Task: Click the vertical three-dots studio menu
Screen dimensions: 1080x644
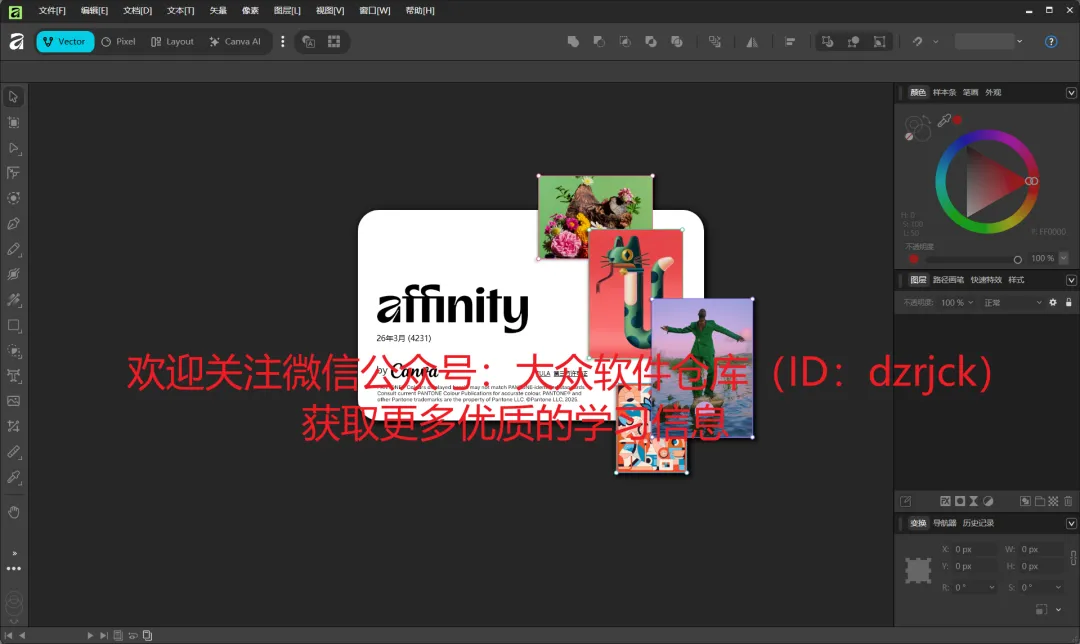Action: coord(282,42)
